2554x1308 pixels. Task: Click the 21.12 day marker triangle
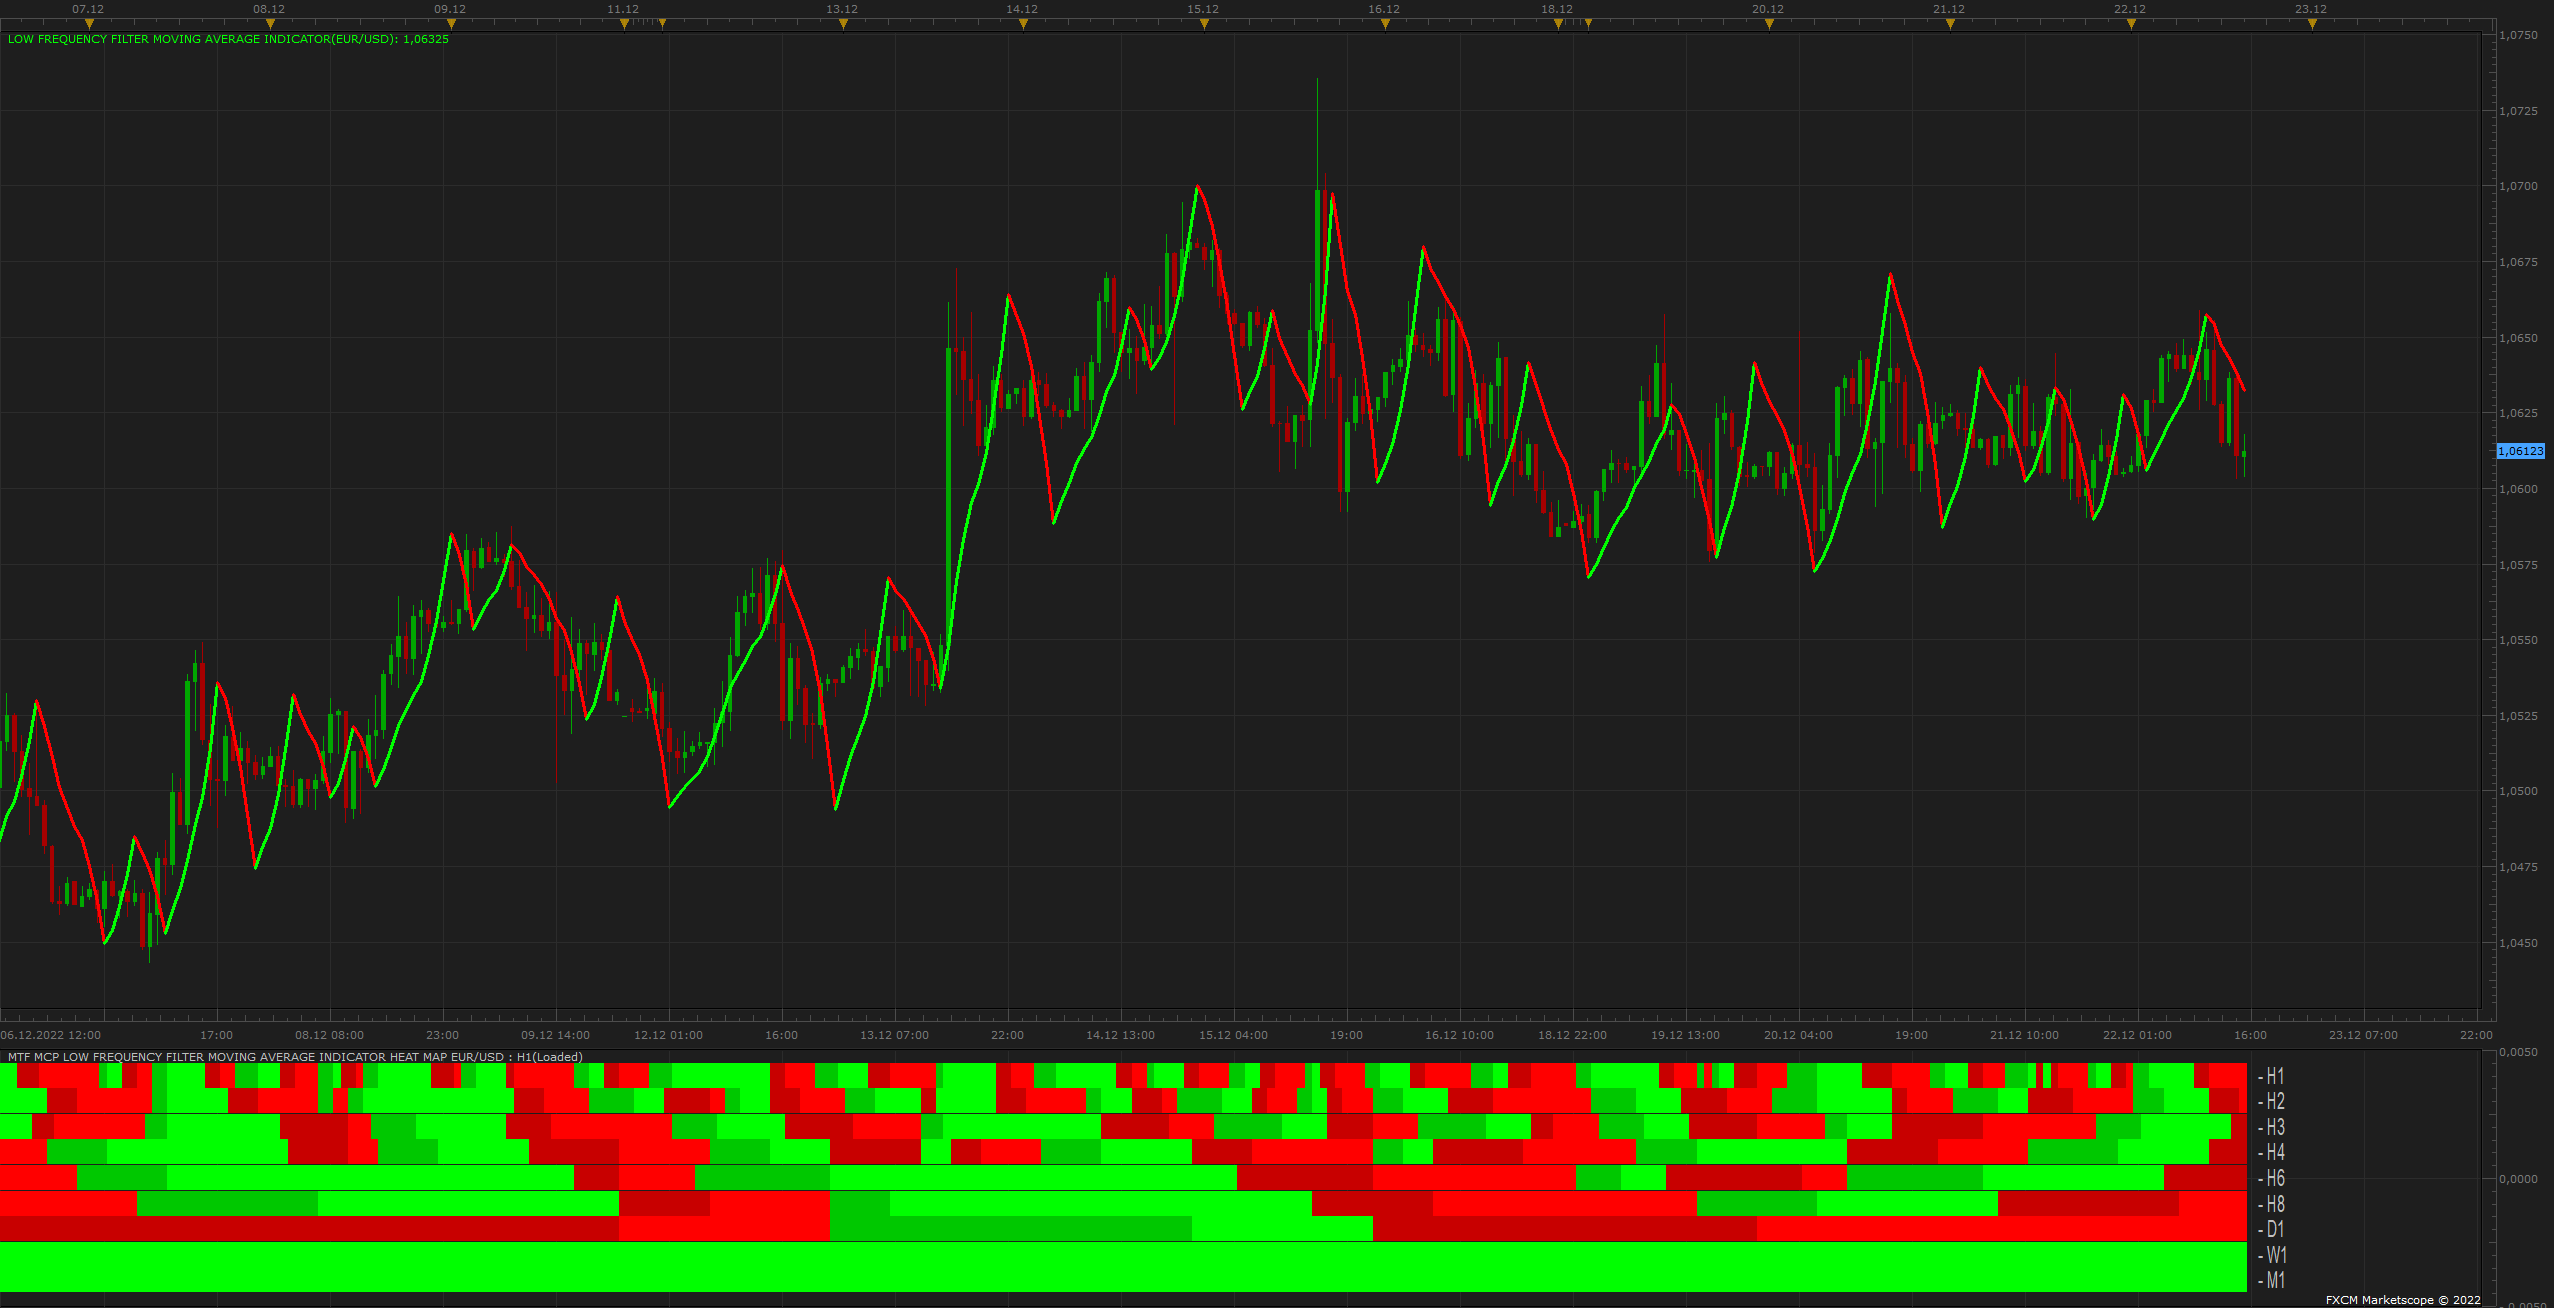(x=1950, y=24)
